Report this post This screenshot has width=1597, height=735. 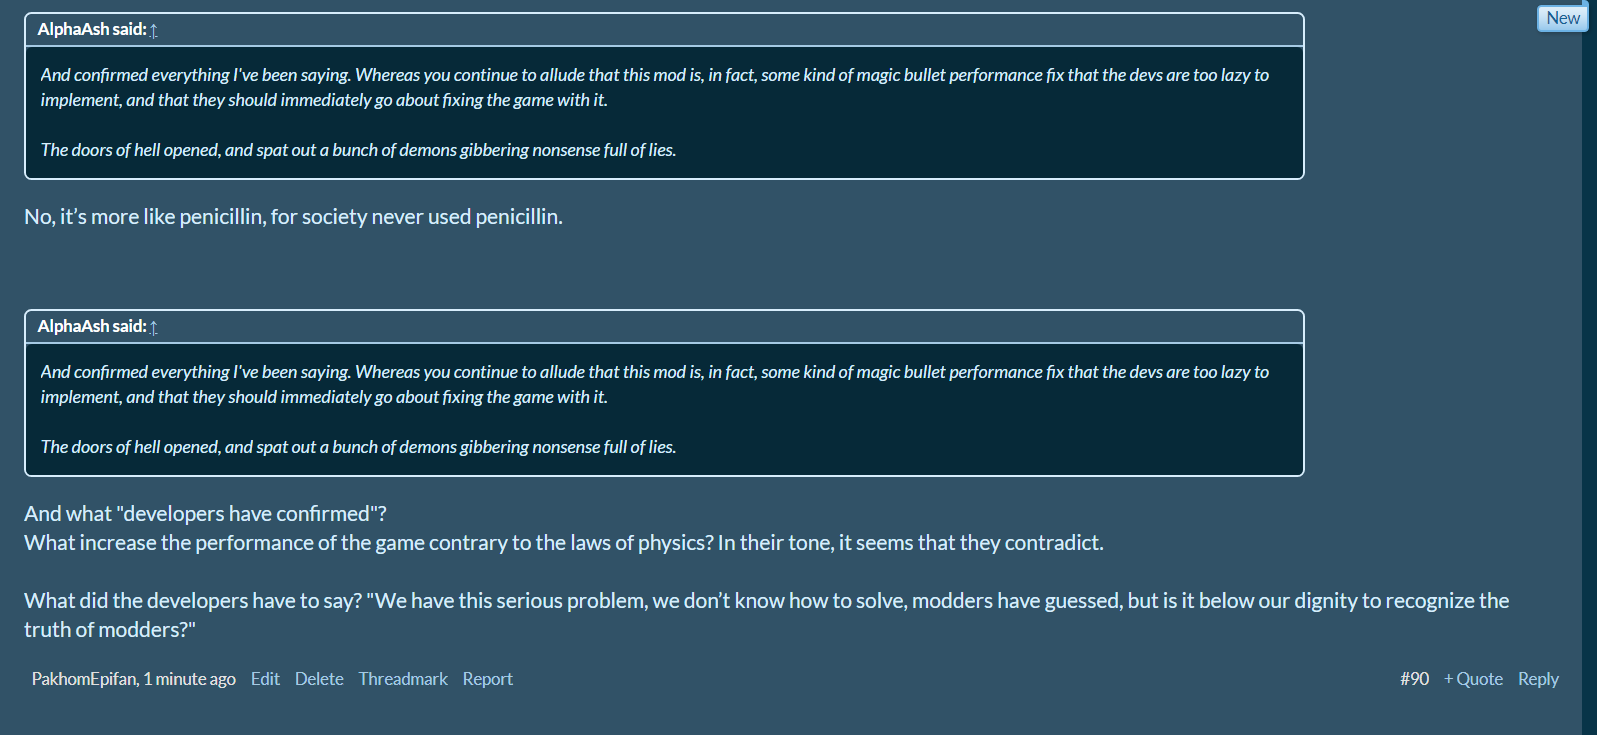[x=487, y=679]
